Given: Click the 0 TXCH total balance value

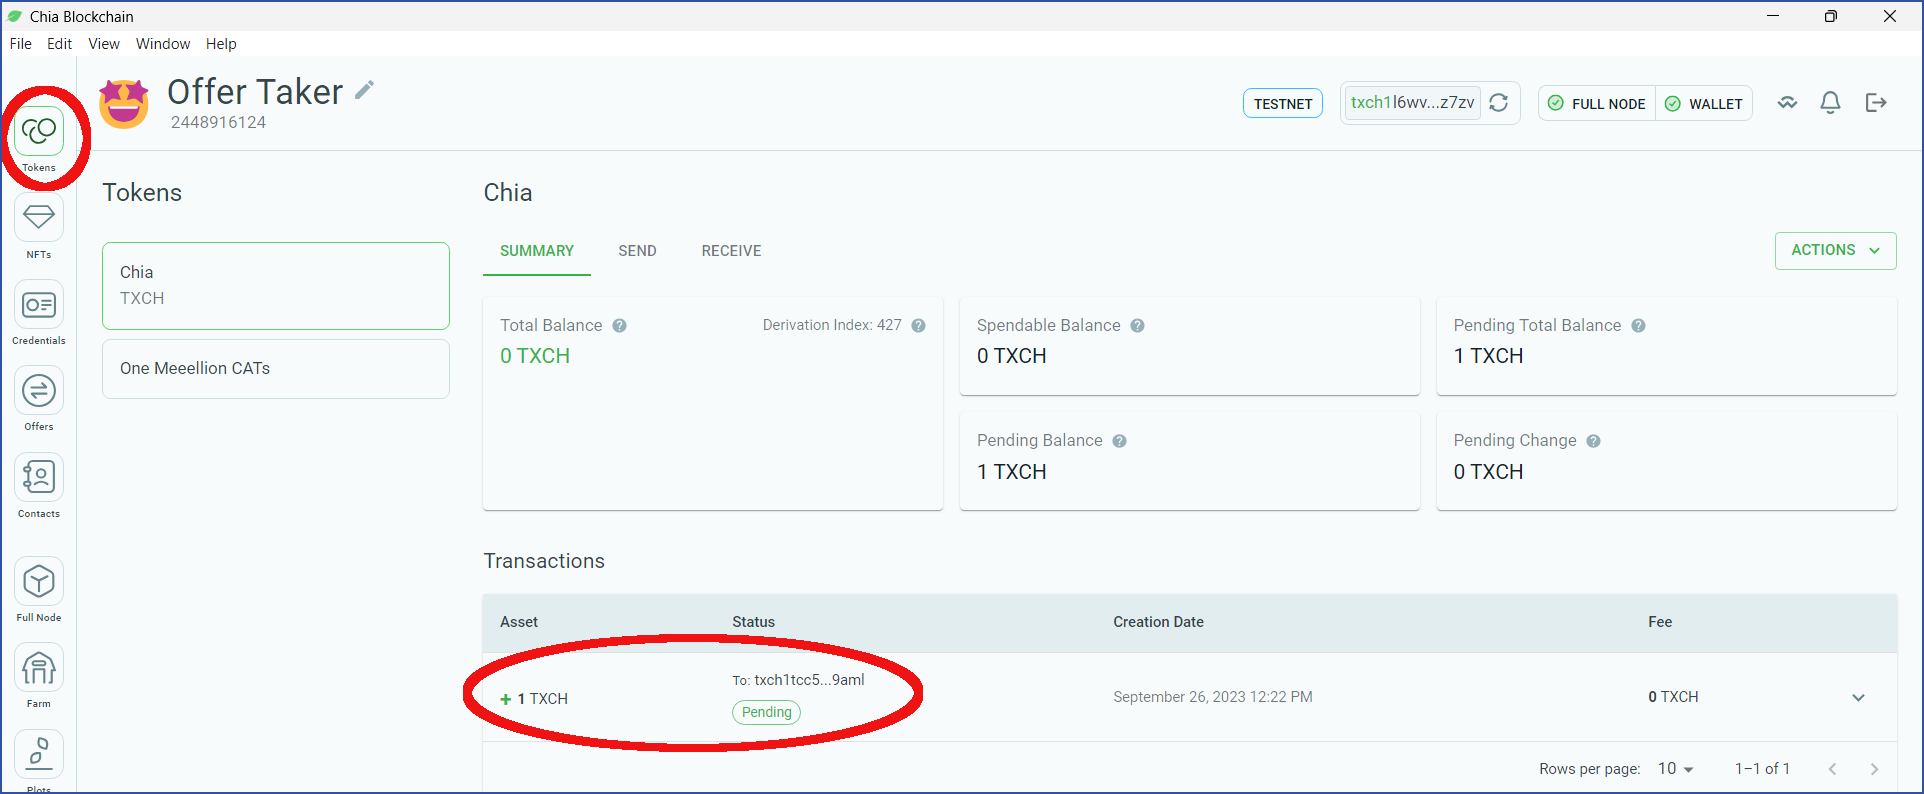Looking at the screenshot, I should (x=535, y=356).
